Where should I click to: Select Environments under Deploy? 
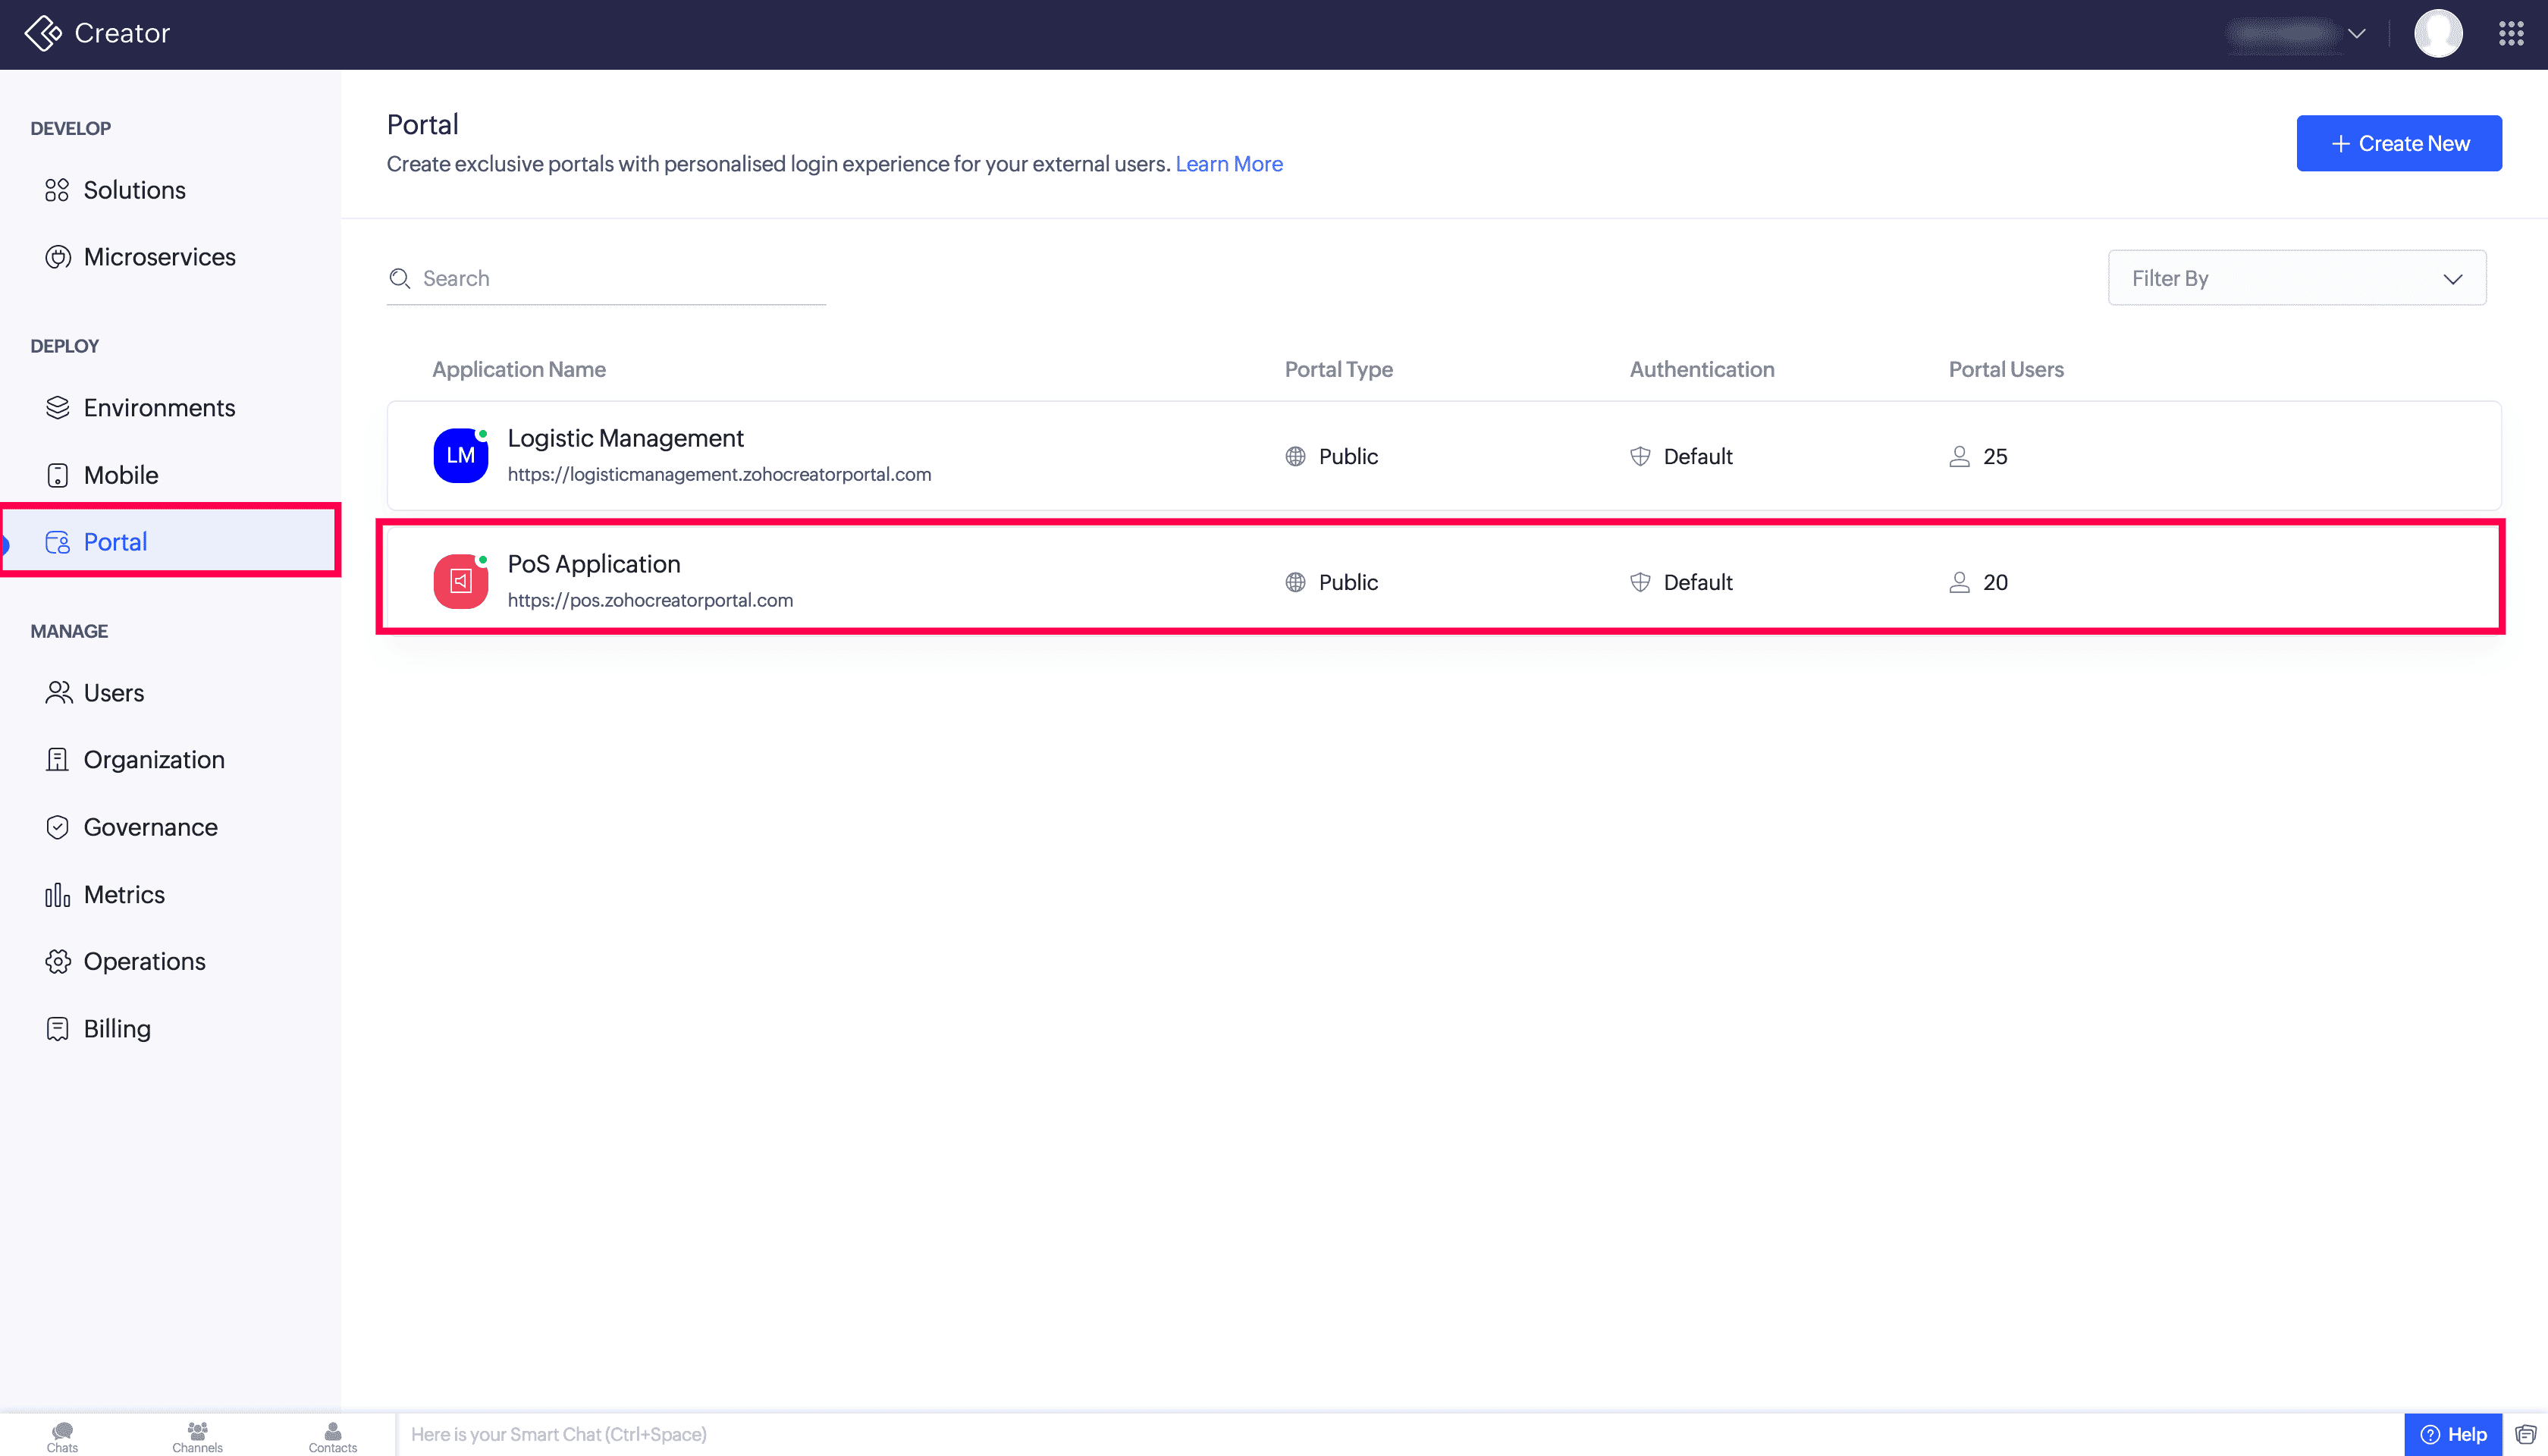(159, 408)
